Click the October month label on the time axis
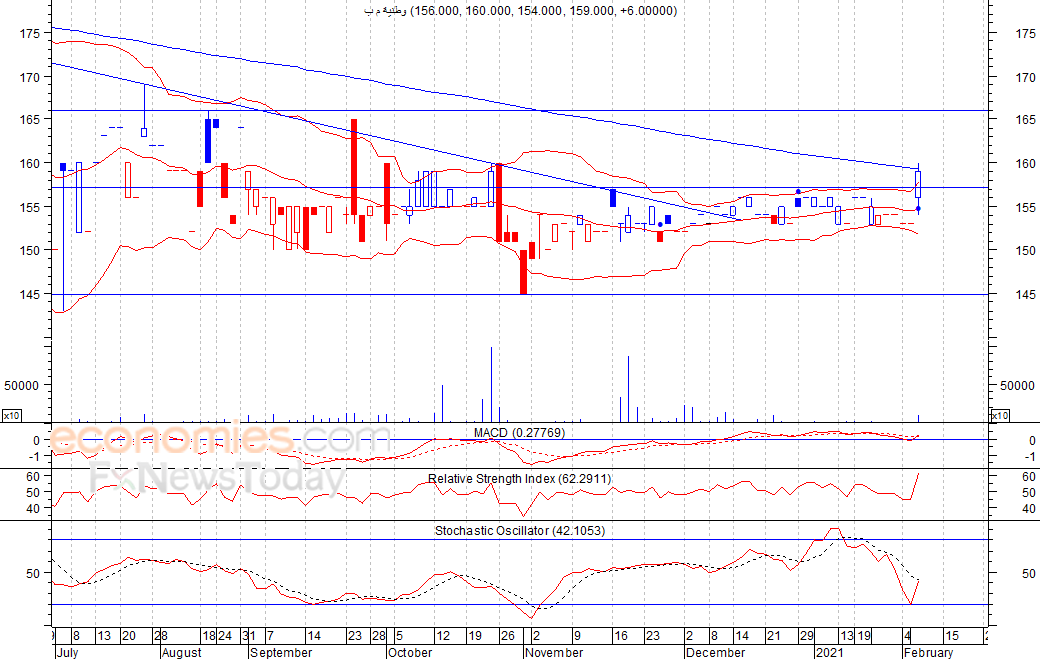 pyautogui.click(x=410, y=652)
